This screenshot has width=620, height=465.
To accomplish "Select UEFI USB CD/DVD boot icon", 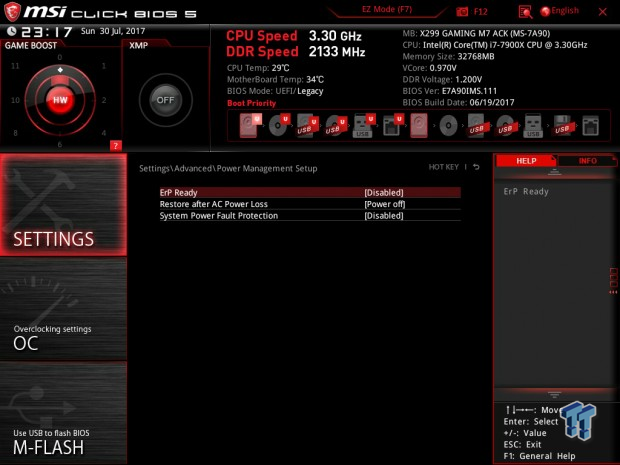I will coord(336,125).
